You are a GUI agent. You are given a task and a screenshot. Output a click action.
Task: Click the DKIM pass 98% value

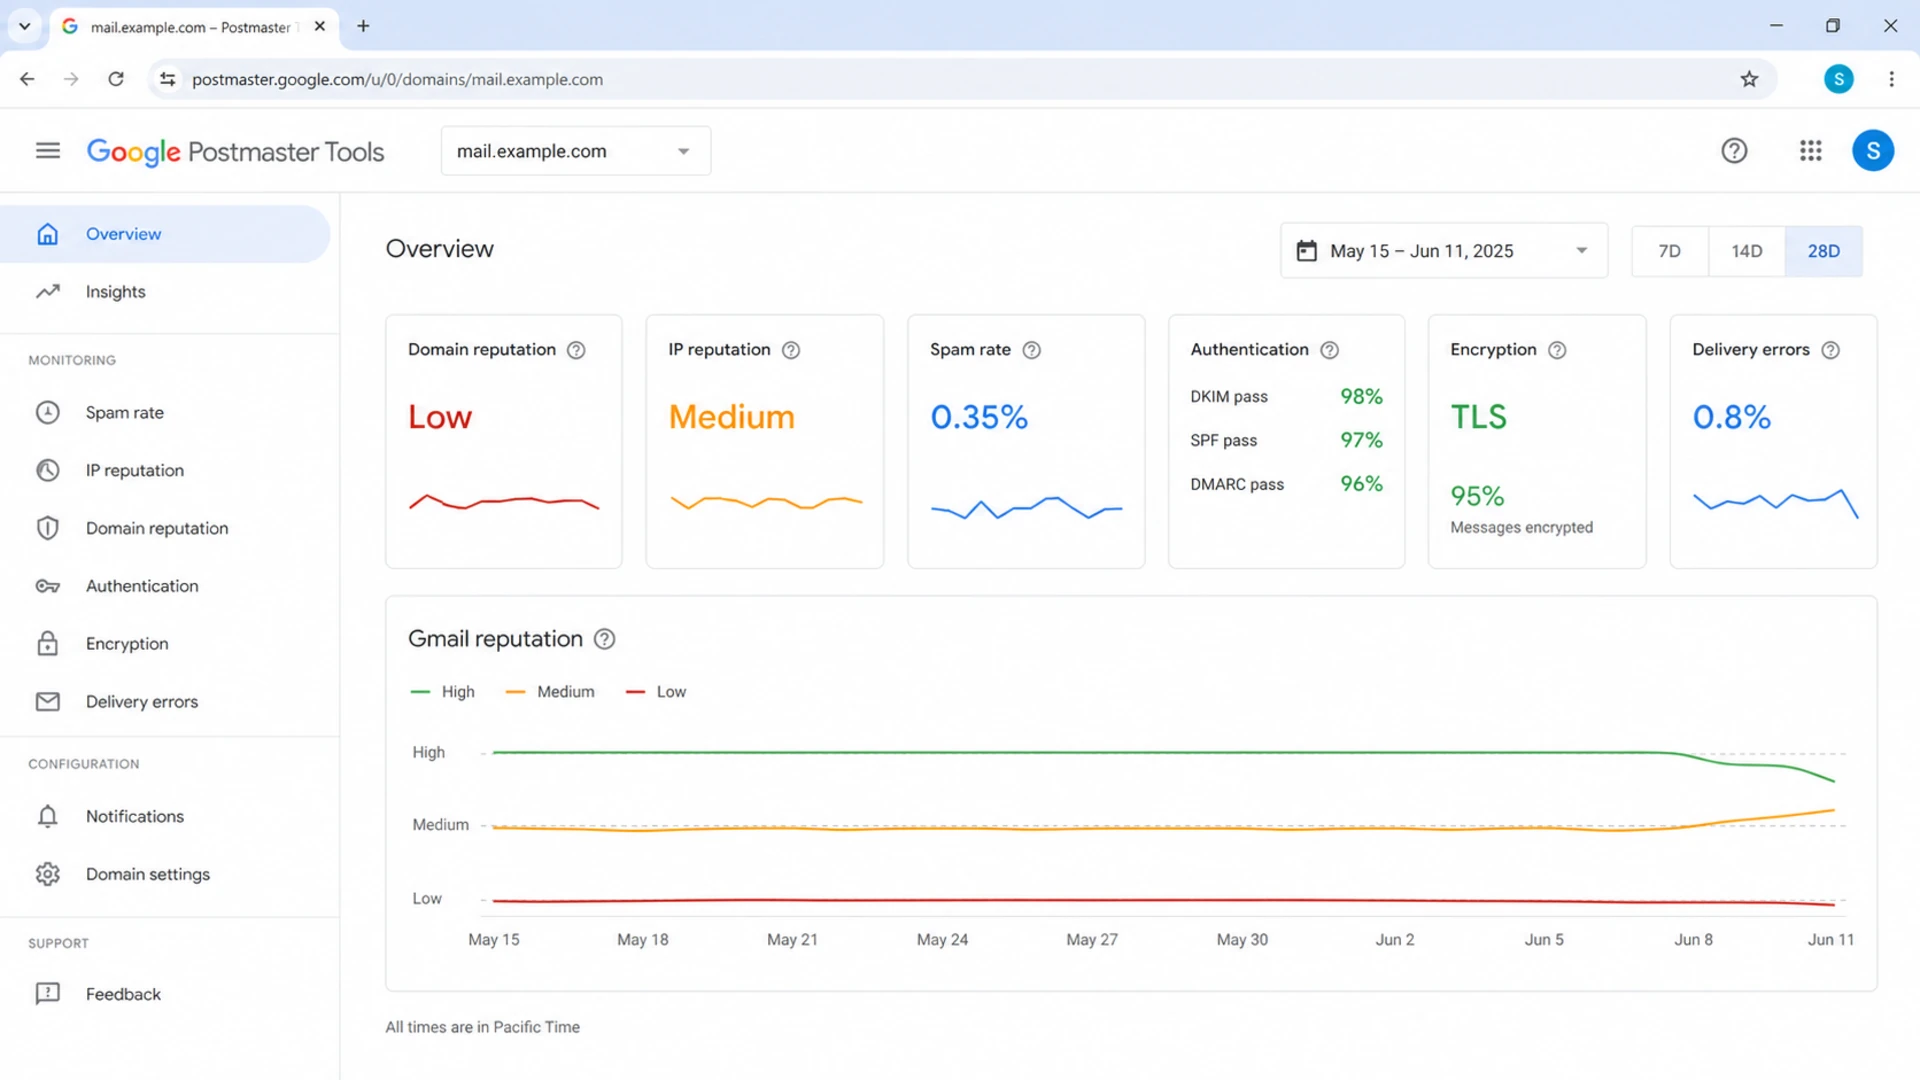[x=1361, y=397]
